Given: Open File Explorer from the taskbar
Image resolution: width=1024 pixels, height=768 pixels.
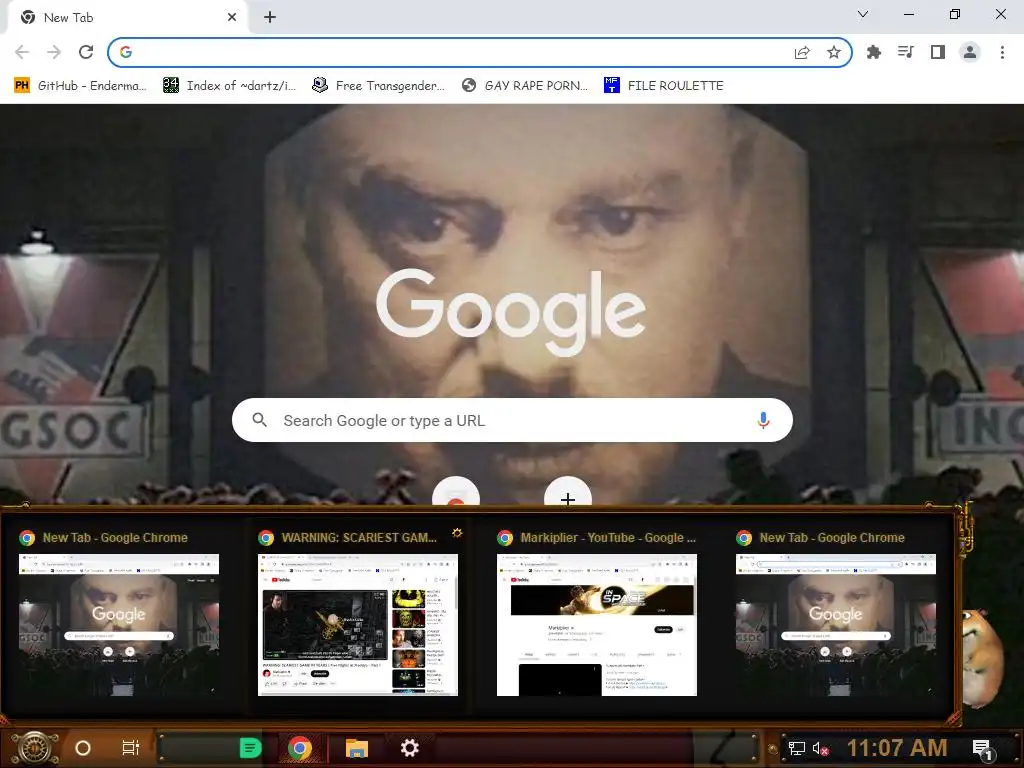Looking at the screenshot, I should [x=357, y=748].
